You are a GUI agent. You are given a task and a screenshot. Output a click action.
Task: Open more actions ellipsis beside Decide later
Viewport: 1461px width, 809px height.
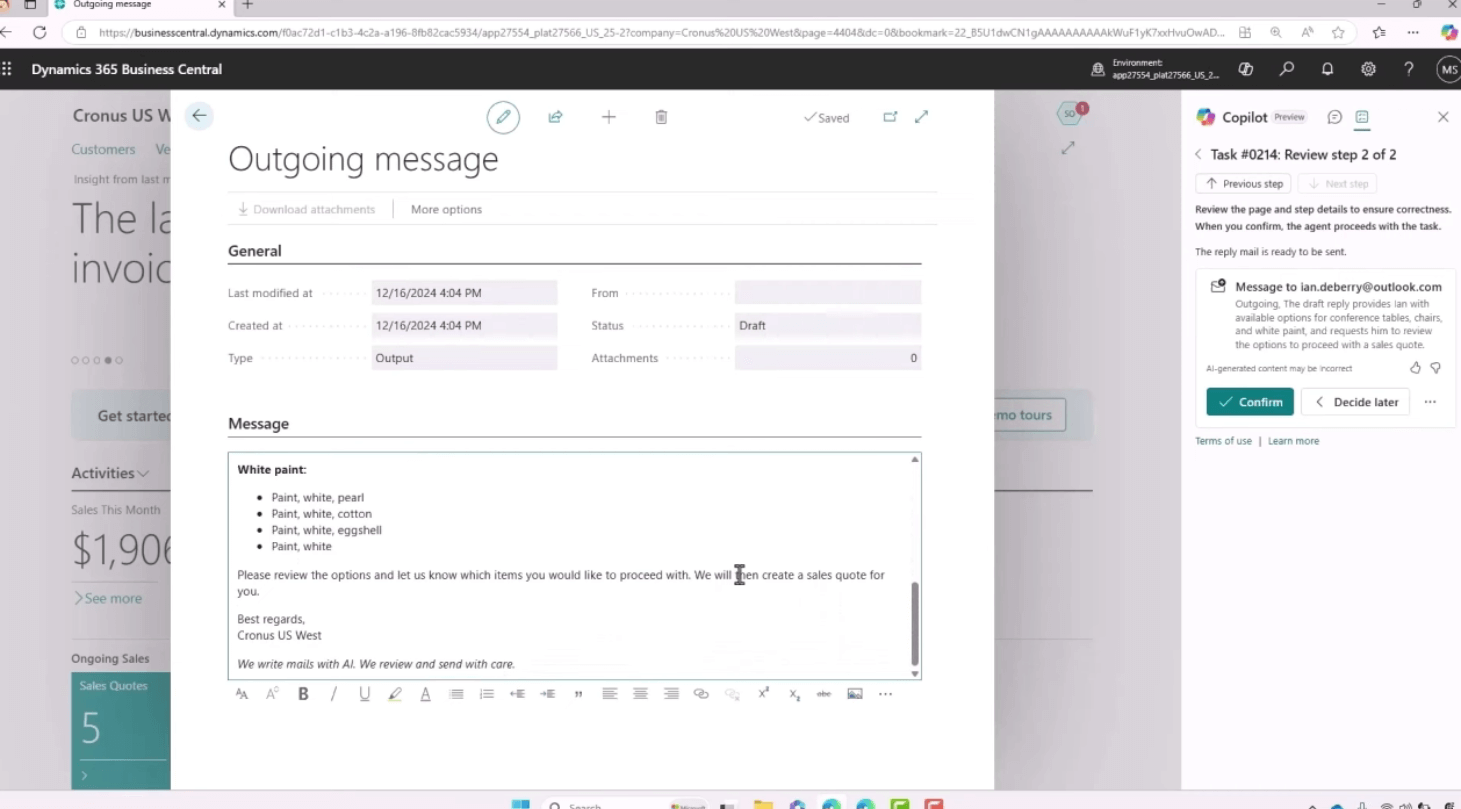(1430, 402)
